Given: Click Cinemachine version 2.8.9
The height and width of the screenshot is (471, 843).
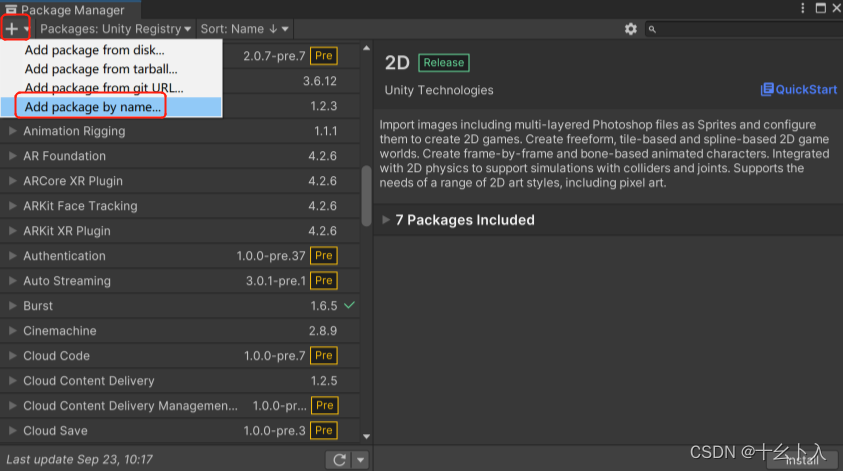Looking at the screenshot, I should click(x=323, y=331).
